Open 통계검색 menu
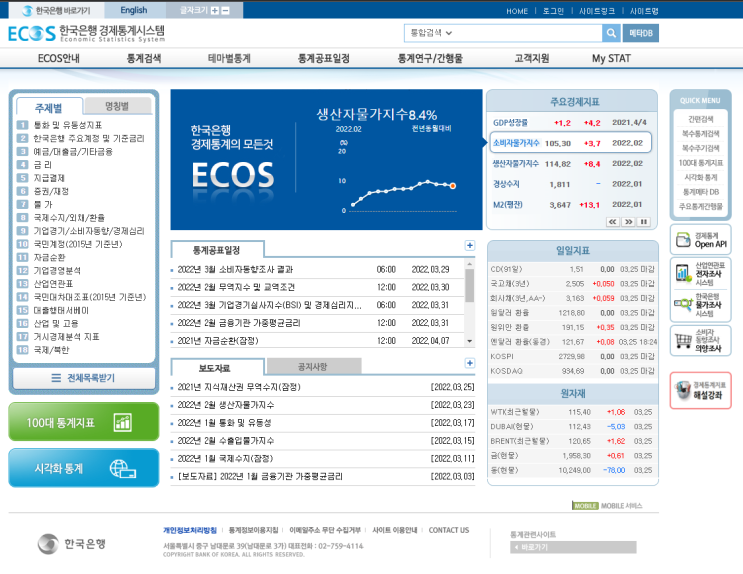 pyautogui.click(x=144, y=58)
